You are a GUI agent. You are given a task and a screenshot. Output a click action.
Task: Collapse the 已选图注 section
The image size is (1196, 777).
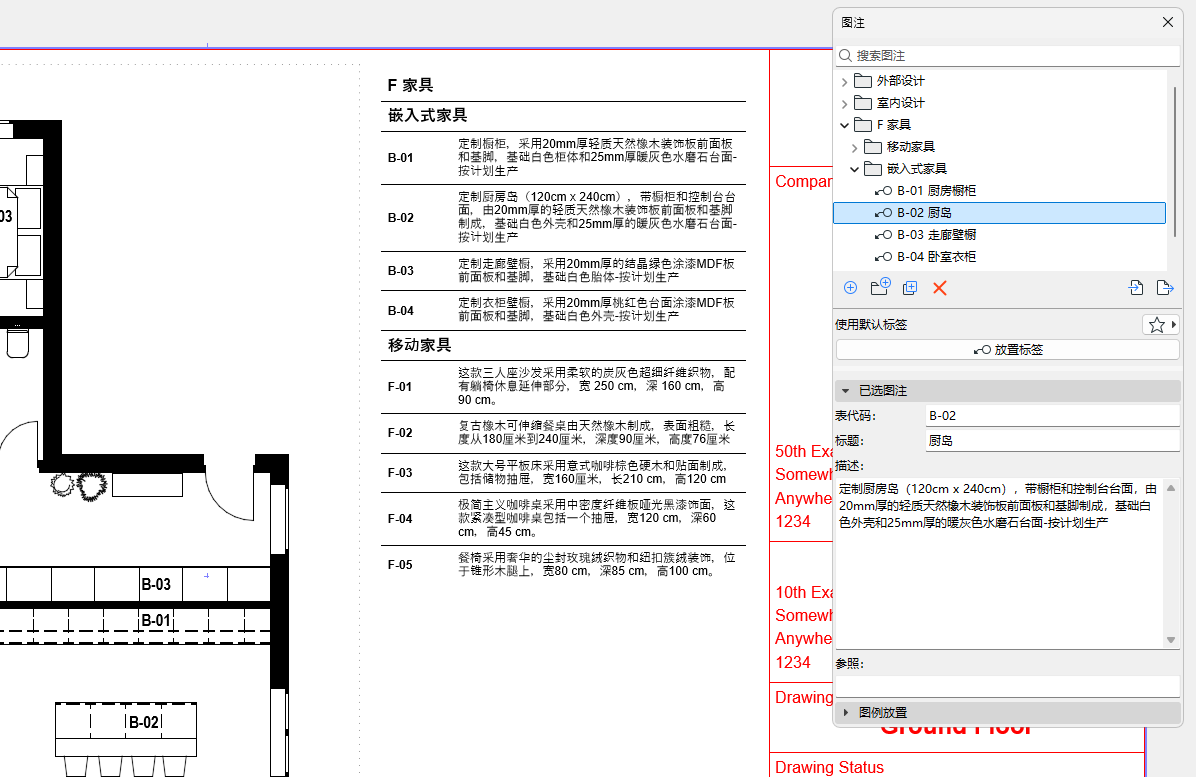pyautogui.click(x=845, y=390)
